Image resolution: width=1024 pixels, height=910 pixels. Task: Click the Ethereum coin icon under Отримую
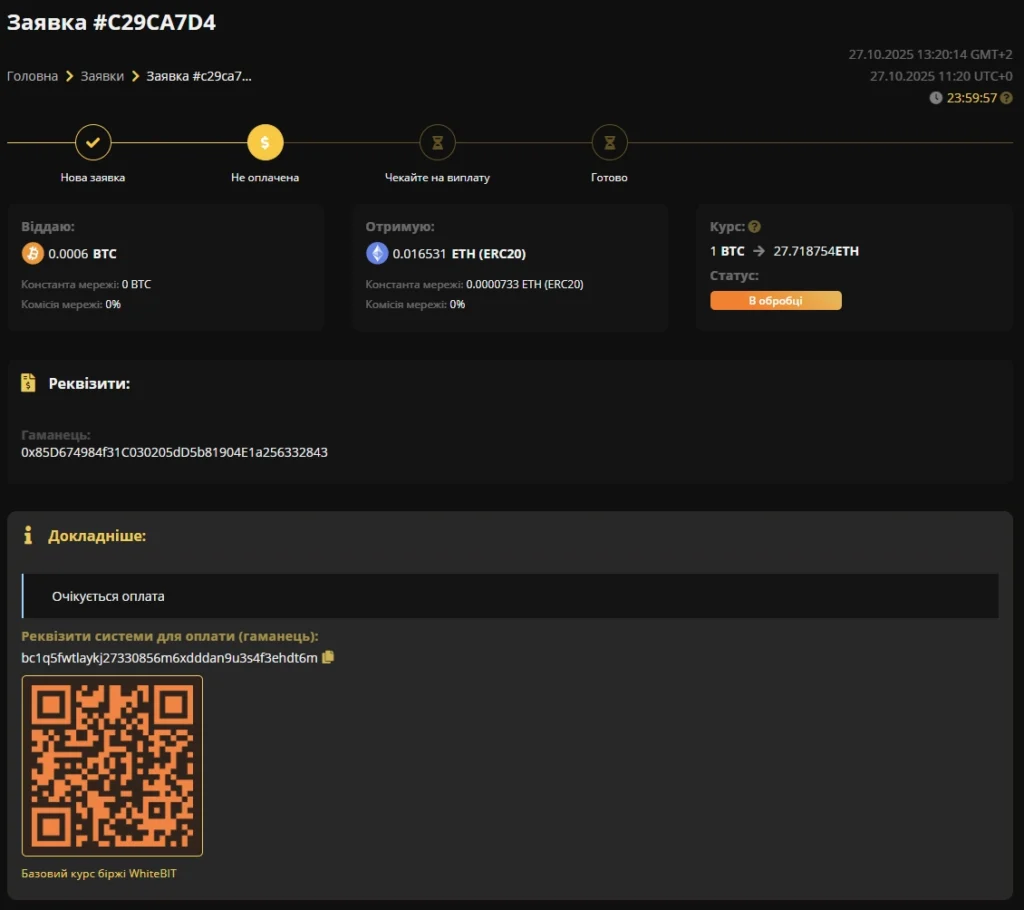point(377,253)
